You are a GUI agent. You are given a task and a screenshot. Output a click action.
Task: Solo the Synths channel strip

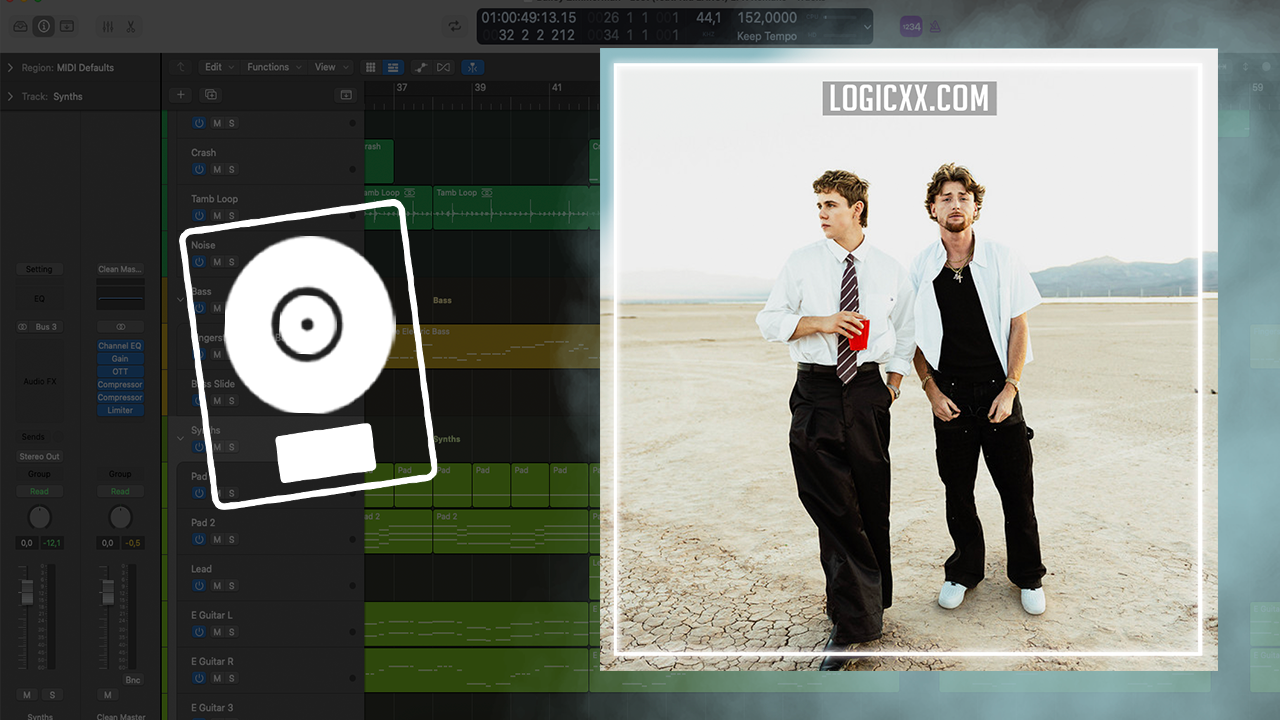pyautogui.click(x=51, y=695)
